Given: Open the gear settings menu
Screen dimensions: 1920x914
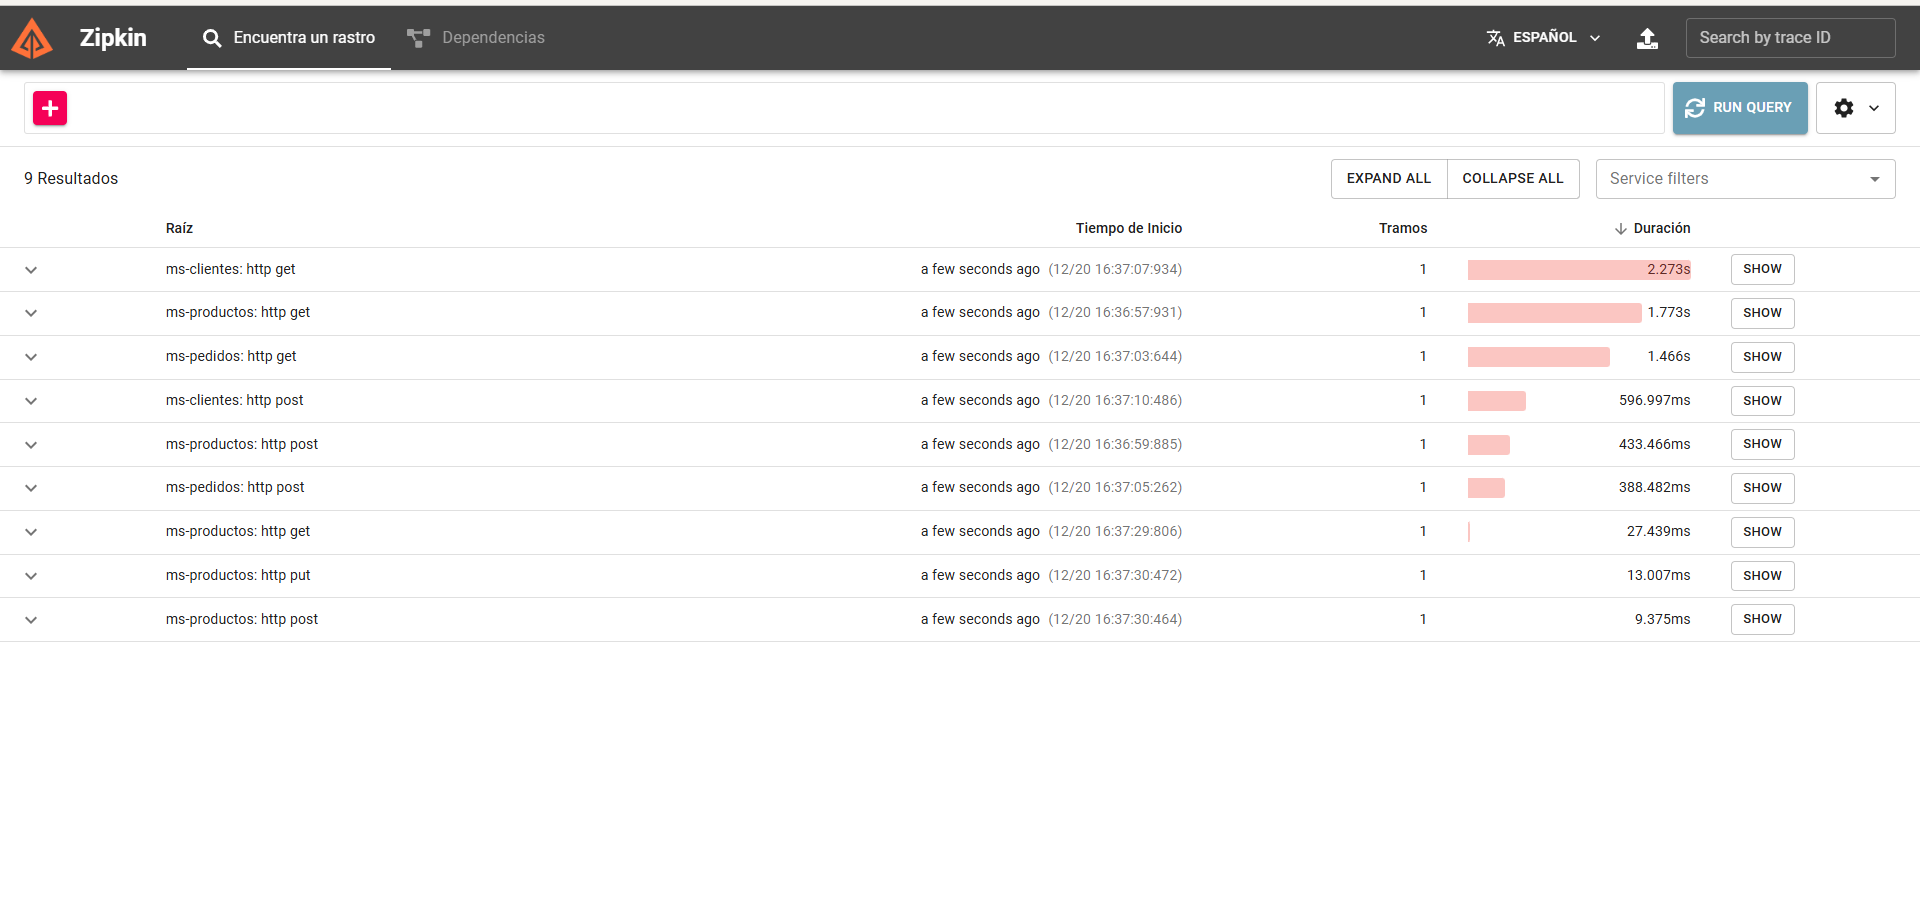Looking at the screenshot, I should click(x=1855, y=108).
